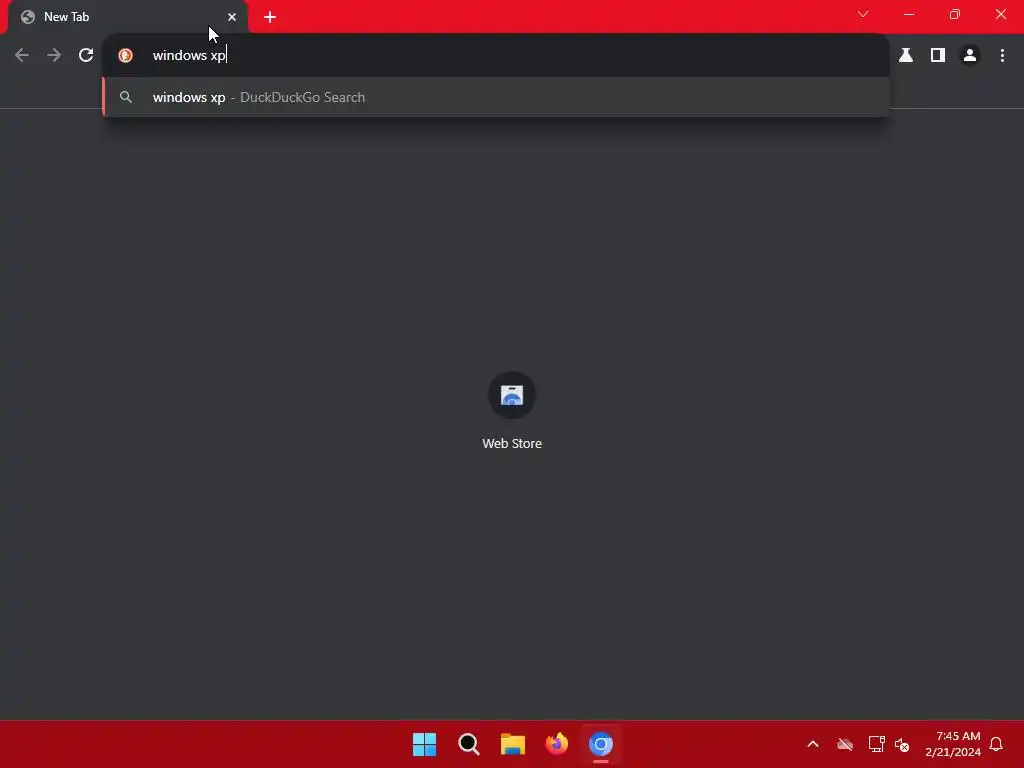Click the browser back arrow
This screenshot has width=1024, height=768.
(x=22, y=56)
